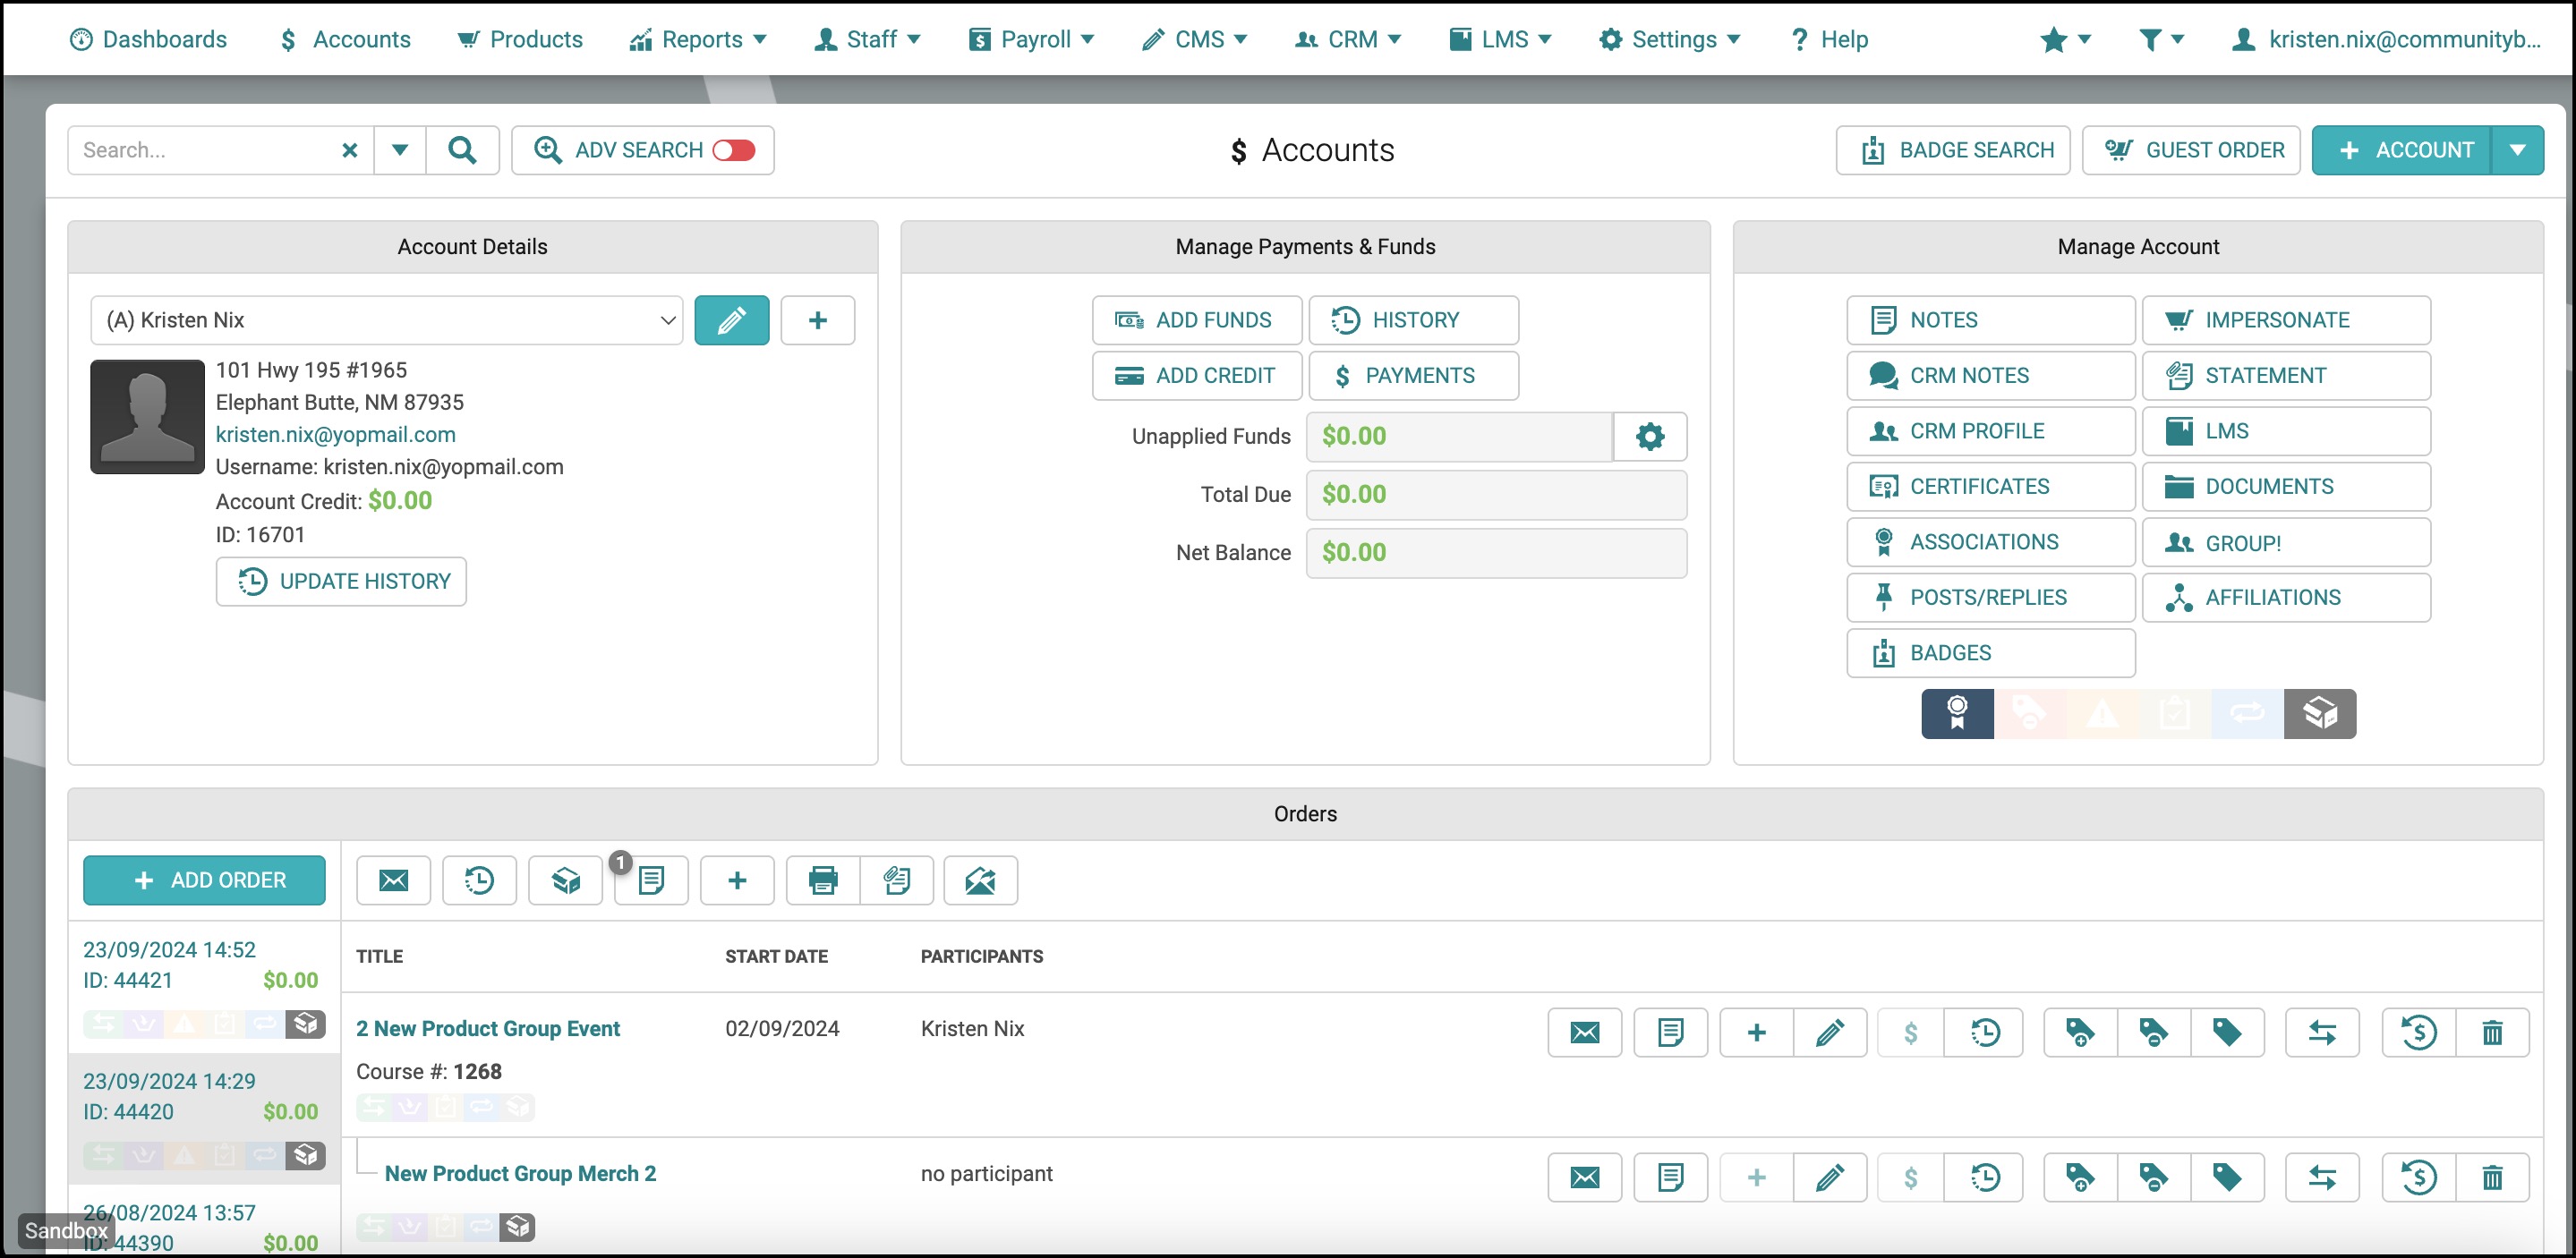
Task: Email the New Product Group Merch 2 item
Action: [x=1585, y=1177]
